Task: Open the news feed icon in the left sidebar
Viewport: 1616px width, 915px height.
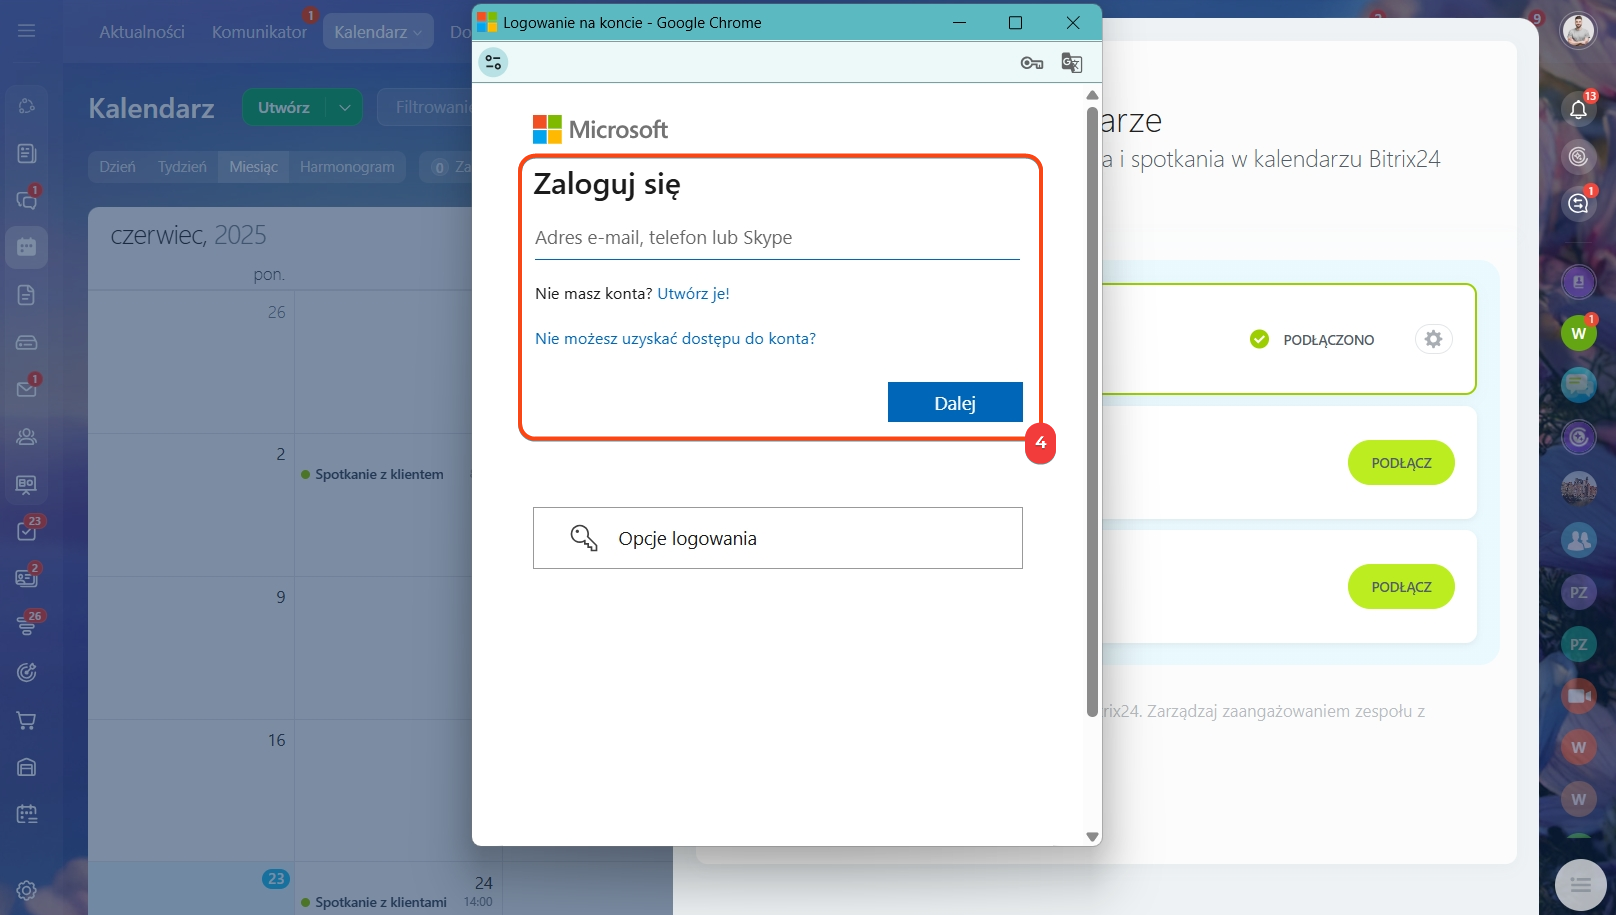Action: pyautogui.click(x=27, y=153)
